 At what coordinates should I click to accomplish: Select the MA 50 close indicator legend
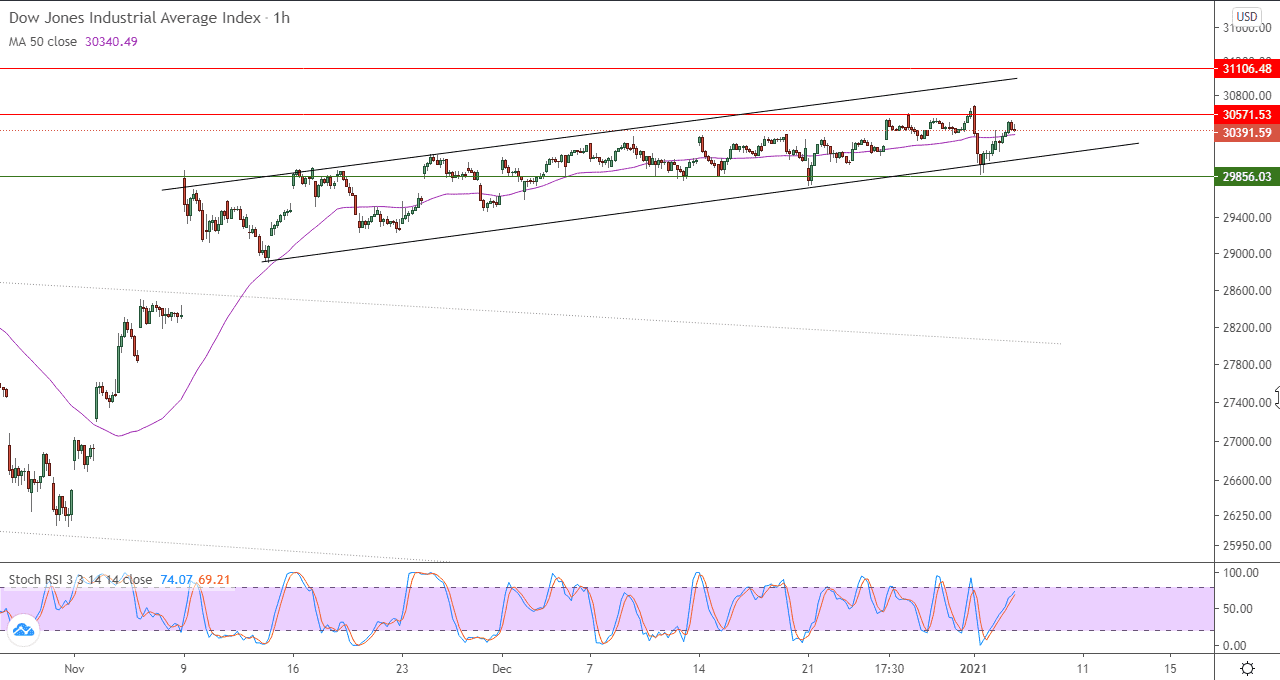coord(44,42)
